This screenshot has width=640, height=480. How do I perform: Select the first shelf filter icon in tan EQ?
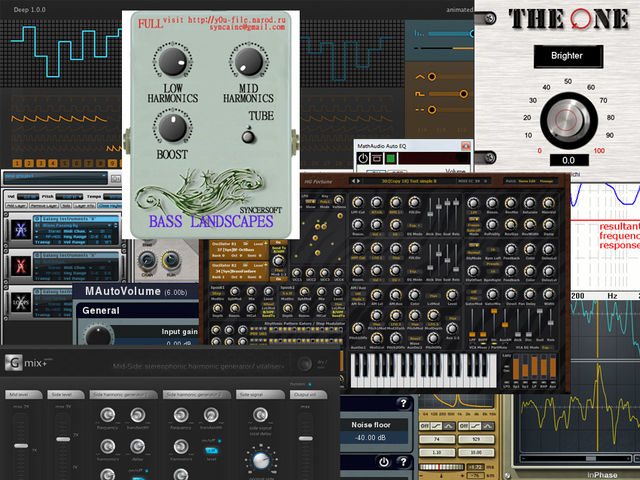pyautogui.click(x=436, y=426)
